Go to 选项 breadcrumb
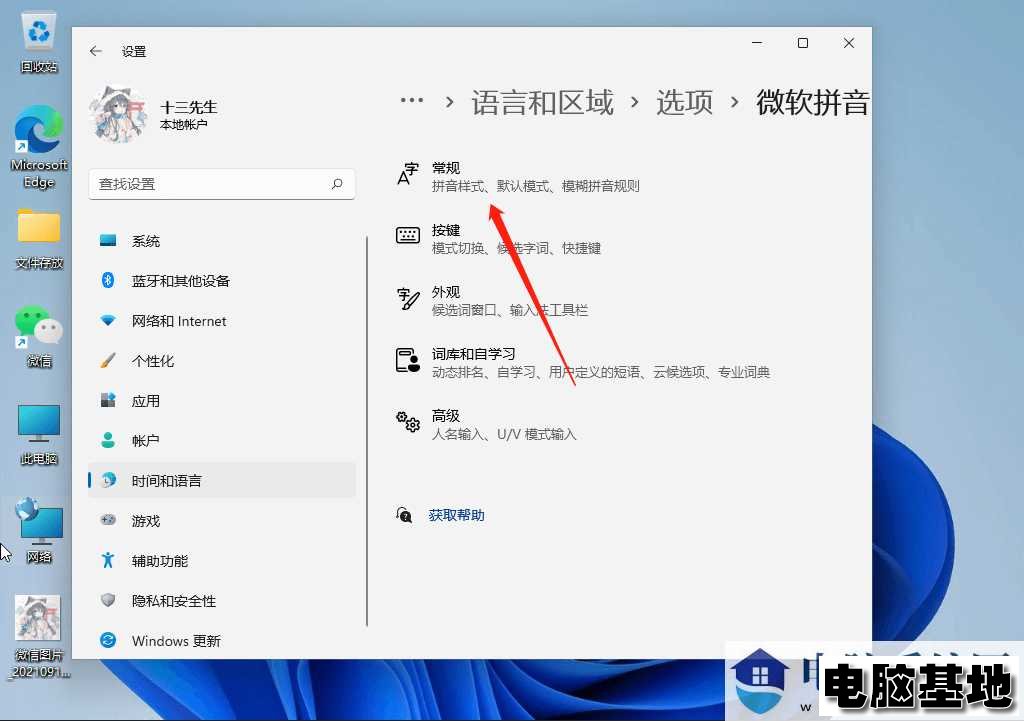 [684, 103]
